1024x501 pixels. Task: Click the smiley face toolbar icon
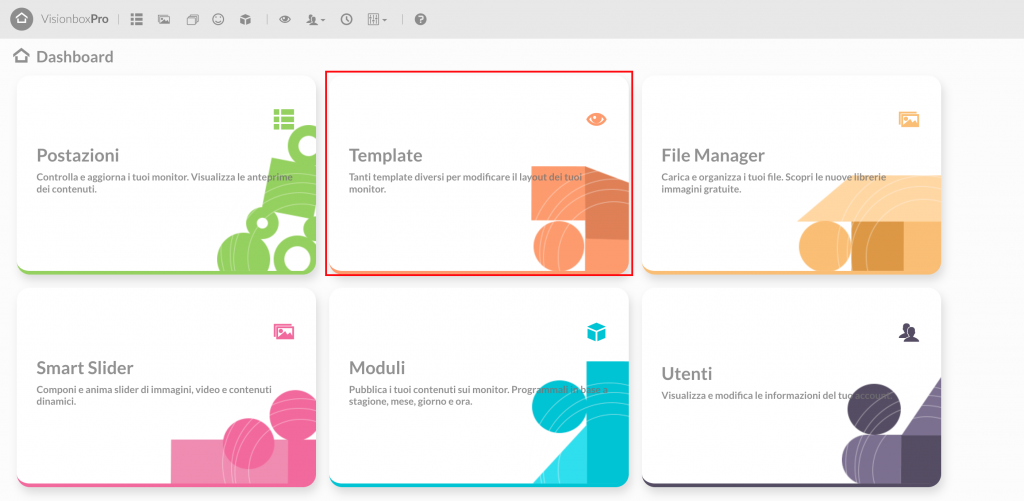218,19
